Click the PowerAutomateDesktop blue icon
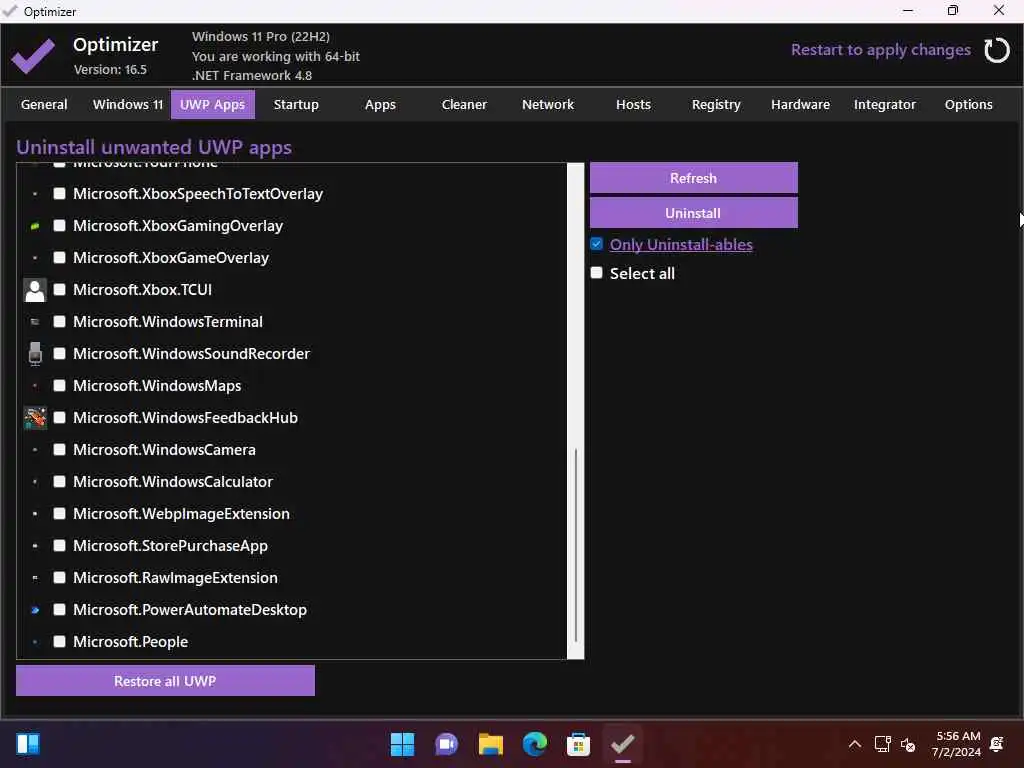Screen dimensions: 1024x768 point(35,610)
